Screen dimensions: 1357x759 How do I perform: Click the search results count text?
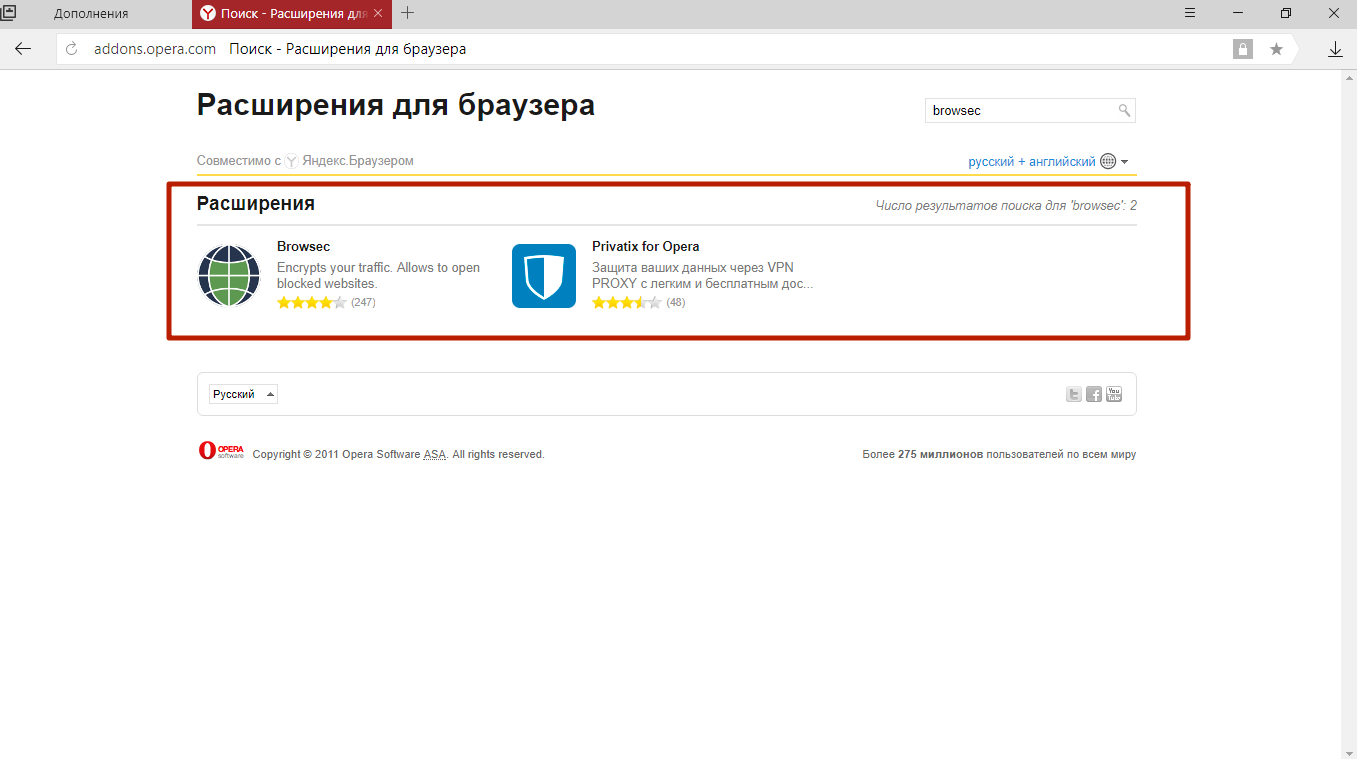(1006, 206)
